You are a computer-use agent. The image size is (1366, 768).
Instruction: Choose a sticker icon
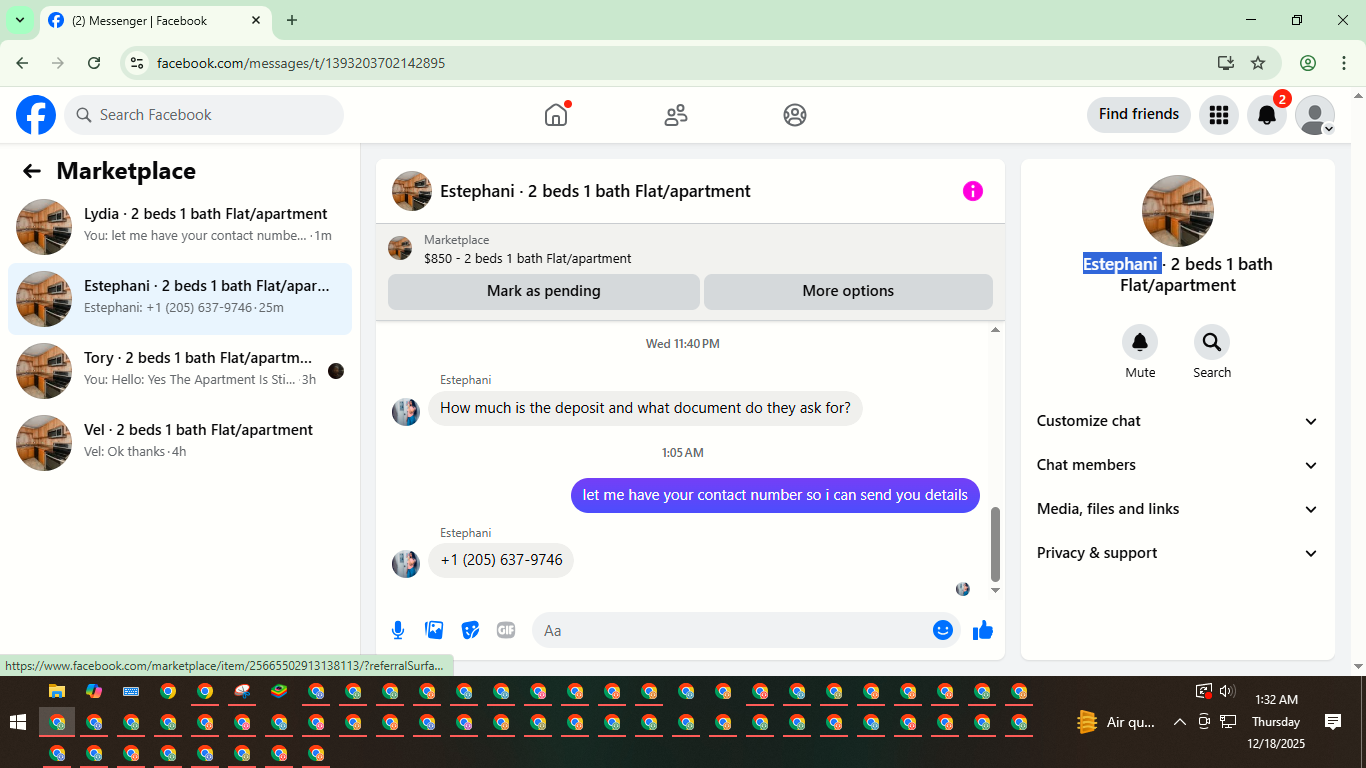point(470,630)
